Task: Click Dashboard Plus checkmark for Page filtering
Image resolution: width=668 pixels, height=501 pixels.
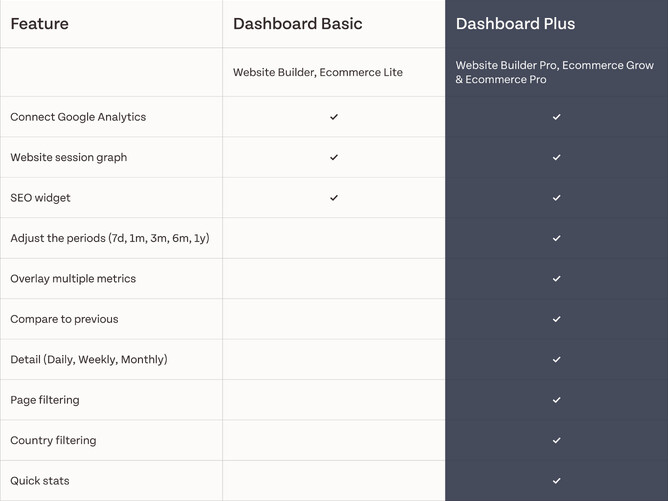Action: click(x=557, y=400)
